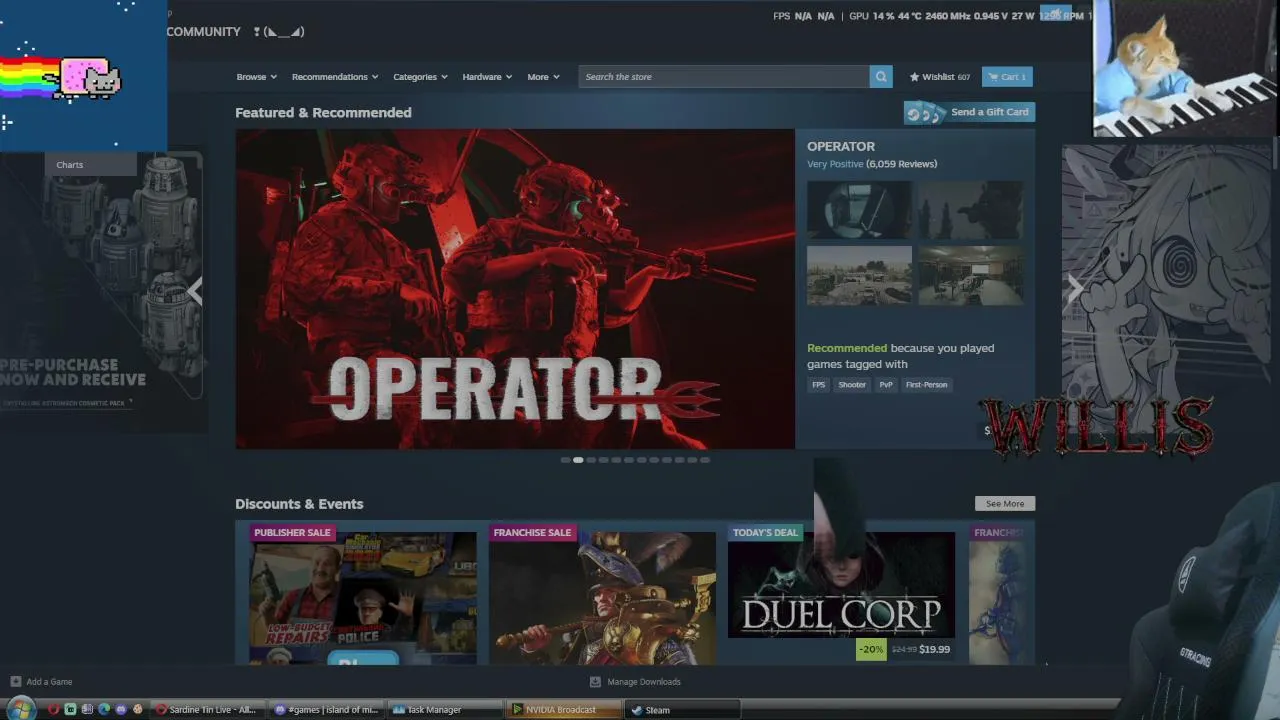This screenshot has height=720, width=1280.
Task: View the top-left OPERATOR screenshot thumbnail
Action: (x=859, y=210)
